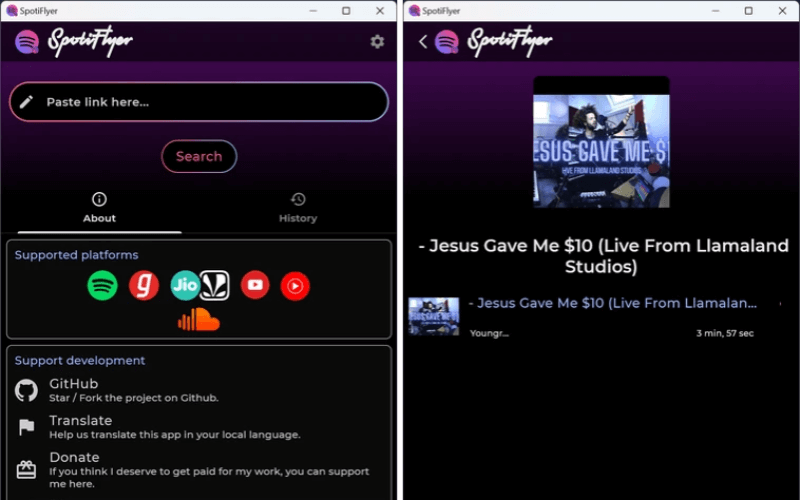Select the Spotify platform icon
Screen dimensions: 800x500
click(x=103, y=285)
